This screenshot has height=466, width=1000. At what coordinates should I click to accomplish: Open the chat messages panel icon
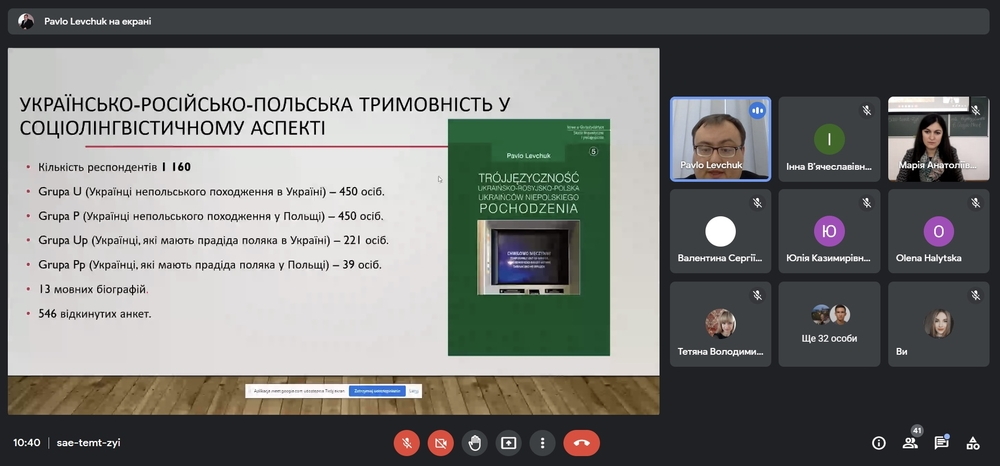pos(942,443)
